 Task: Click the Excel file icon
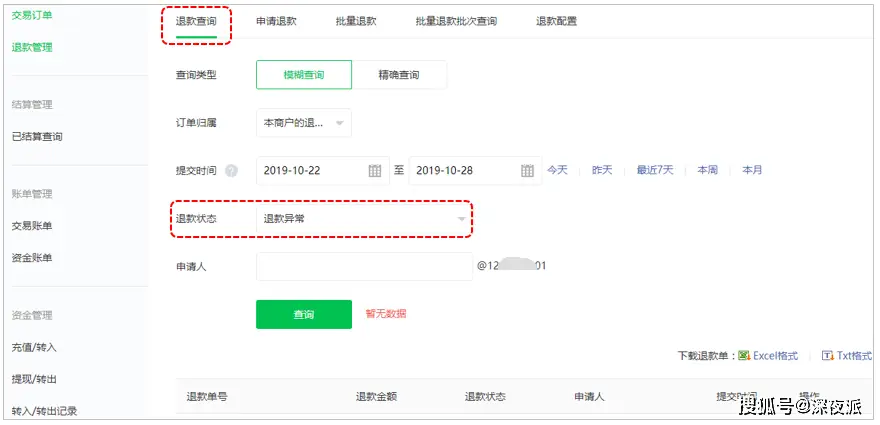pos(744,356)
